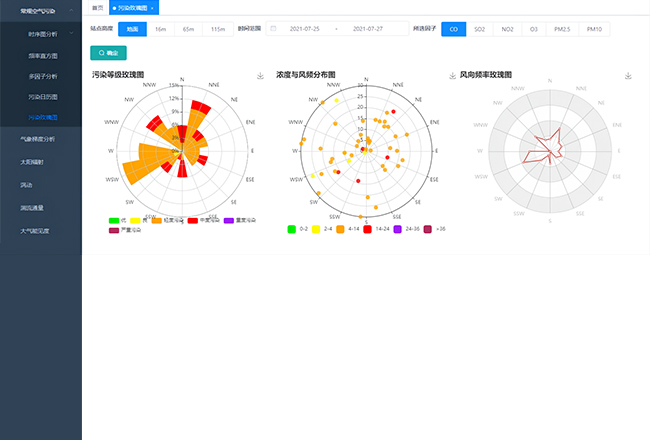Switch the factor to O3
The height and width of the screenshot is (440, 650).
pos(533,29)
